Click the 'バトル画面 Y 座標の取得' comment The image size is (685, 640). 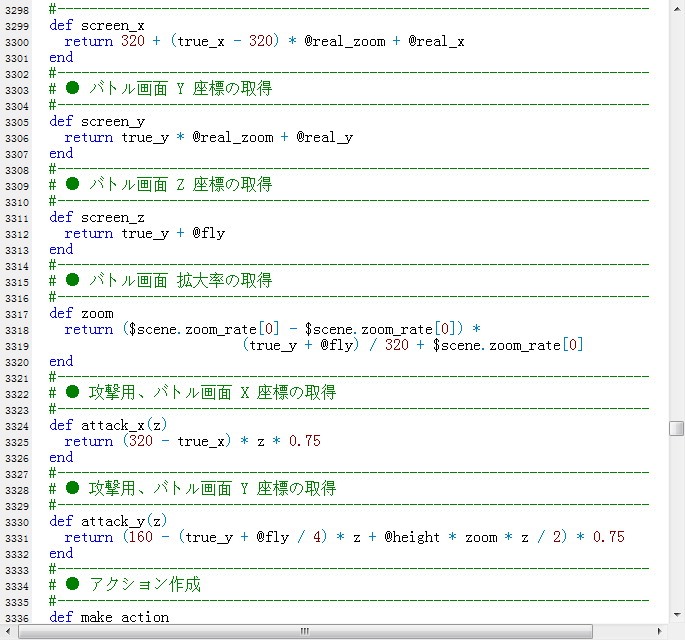pyautogui.click(x=180, y=89)
